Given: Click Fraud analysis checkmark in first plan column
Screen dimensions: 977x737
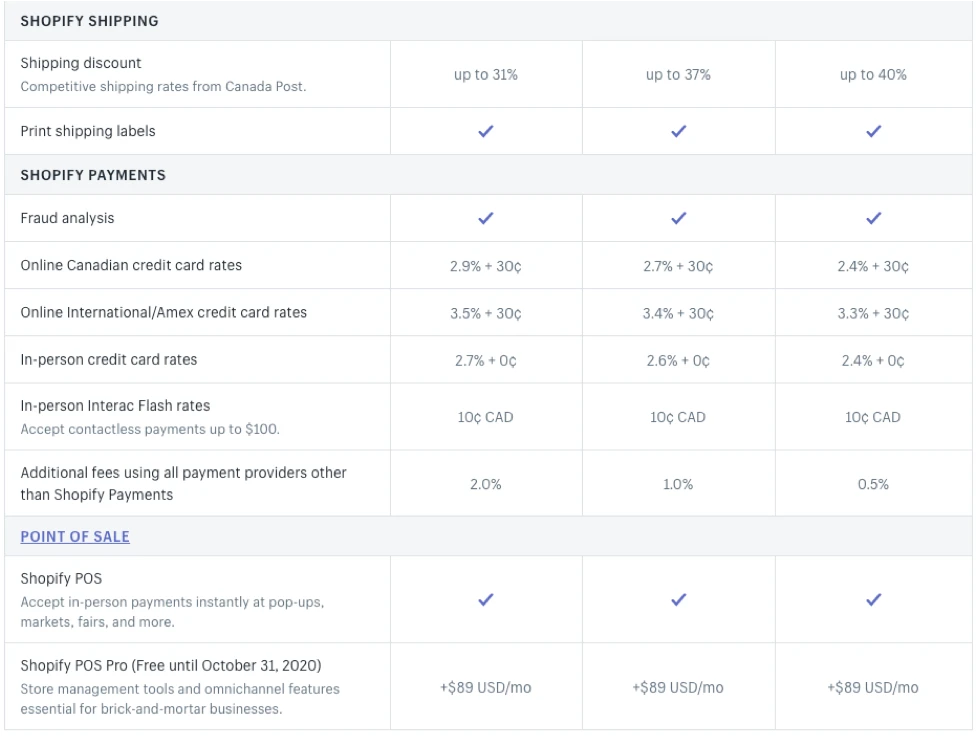Looking at the screenshot, I should (x=485, y=218).
